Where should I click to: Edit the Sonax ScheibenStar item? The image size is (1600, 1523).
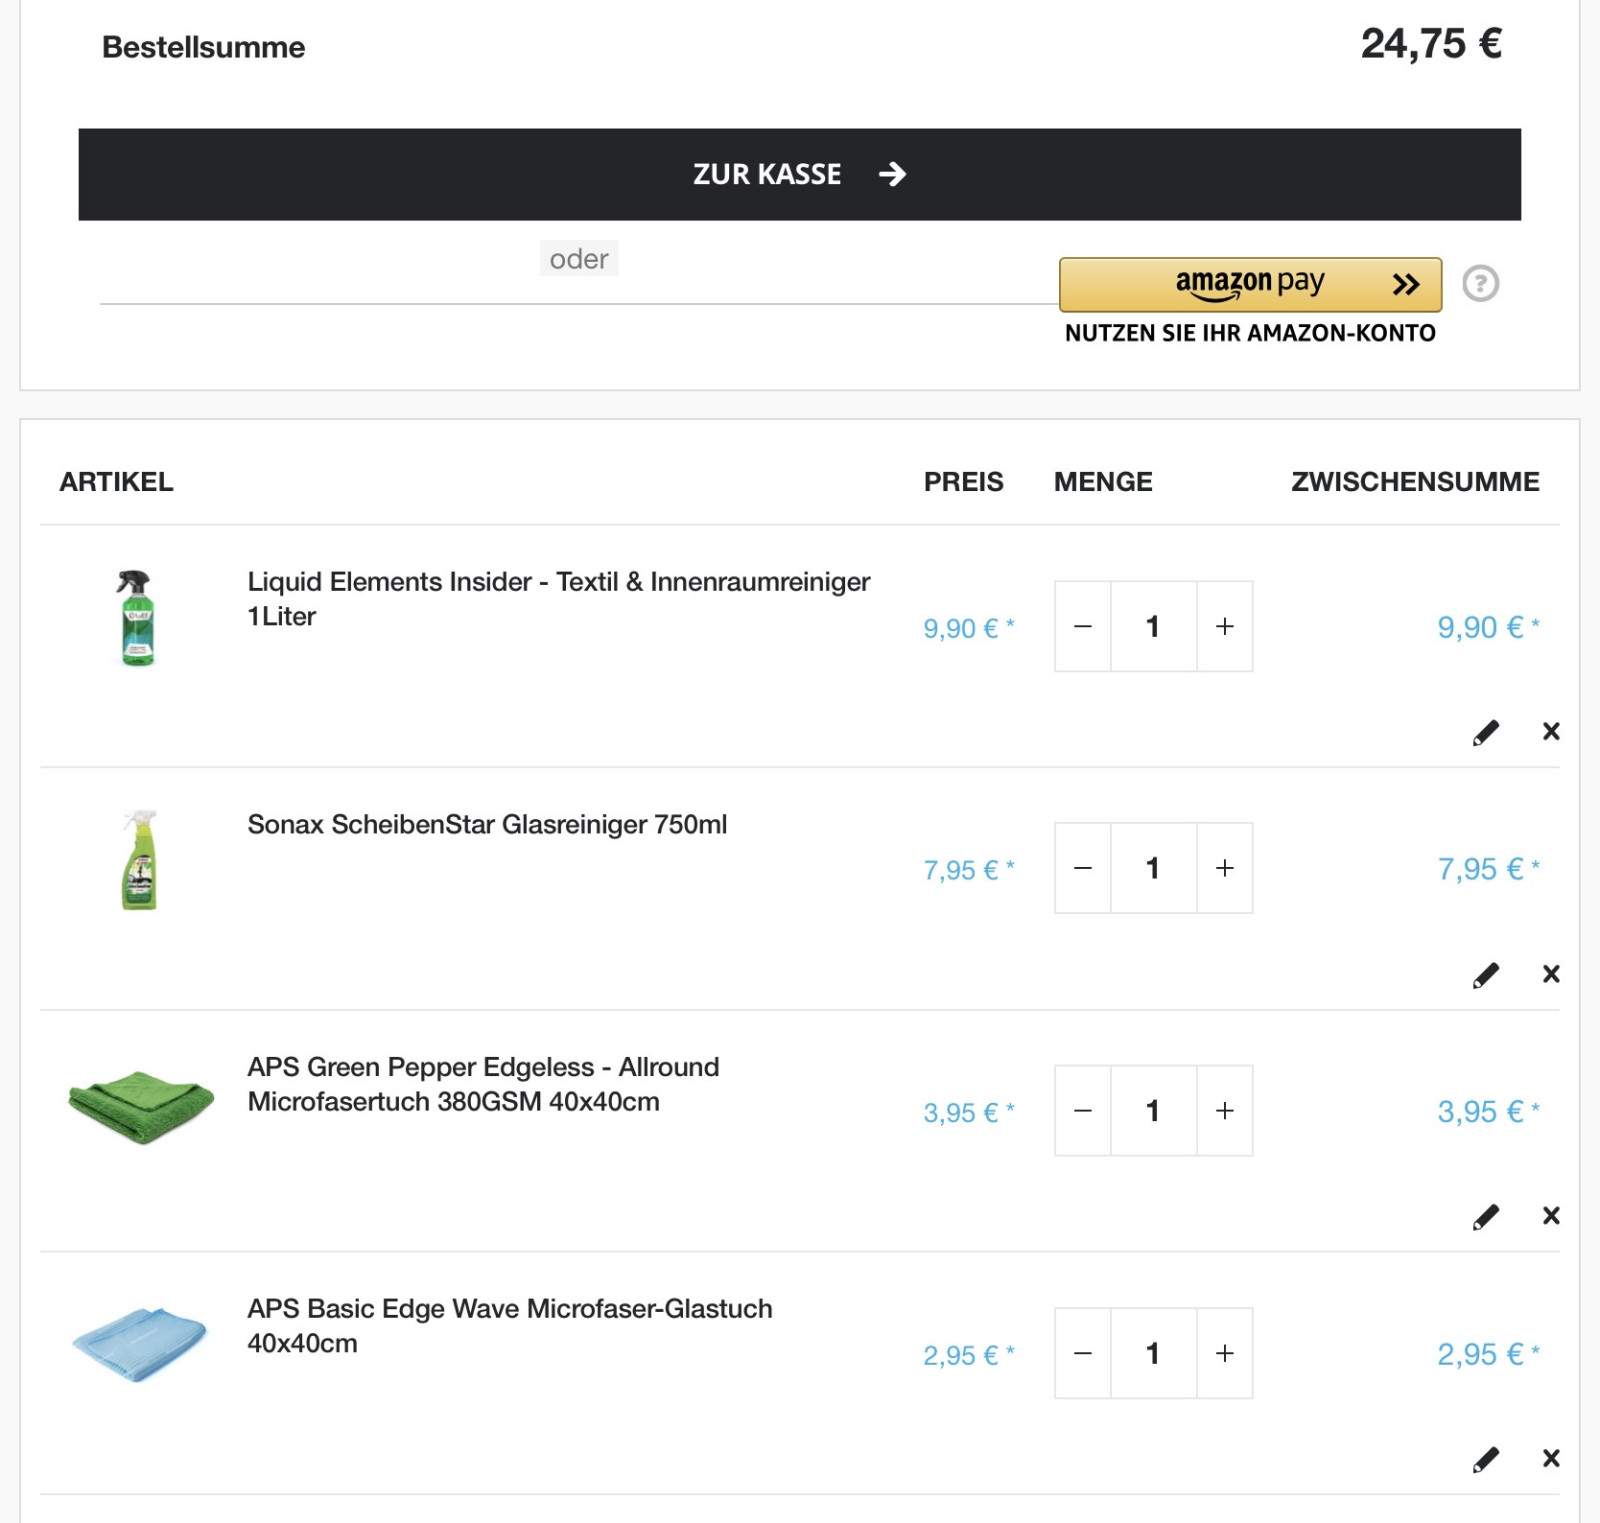[1486, 975]
